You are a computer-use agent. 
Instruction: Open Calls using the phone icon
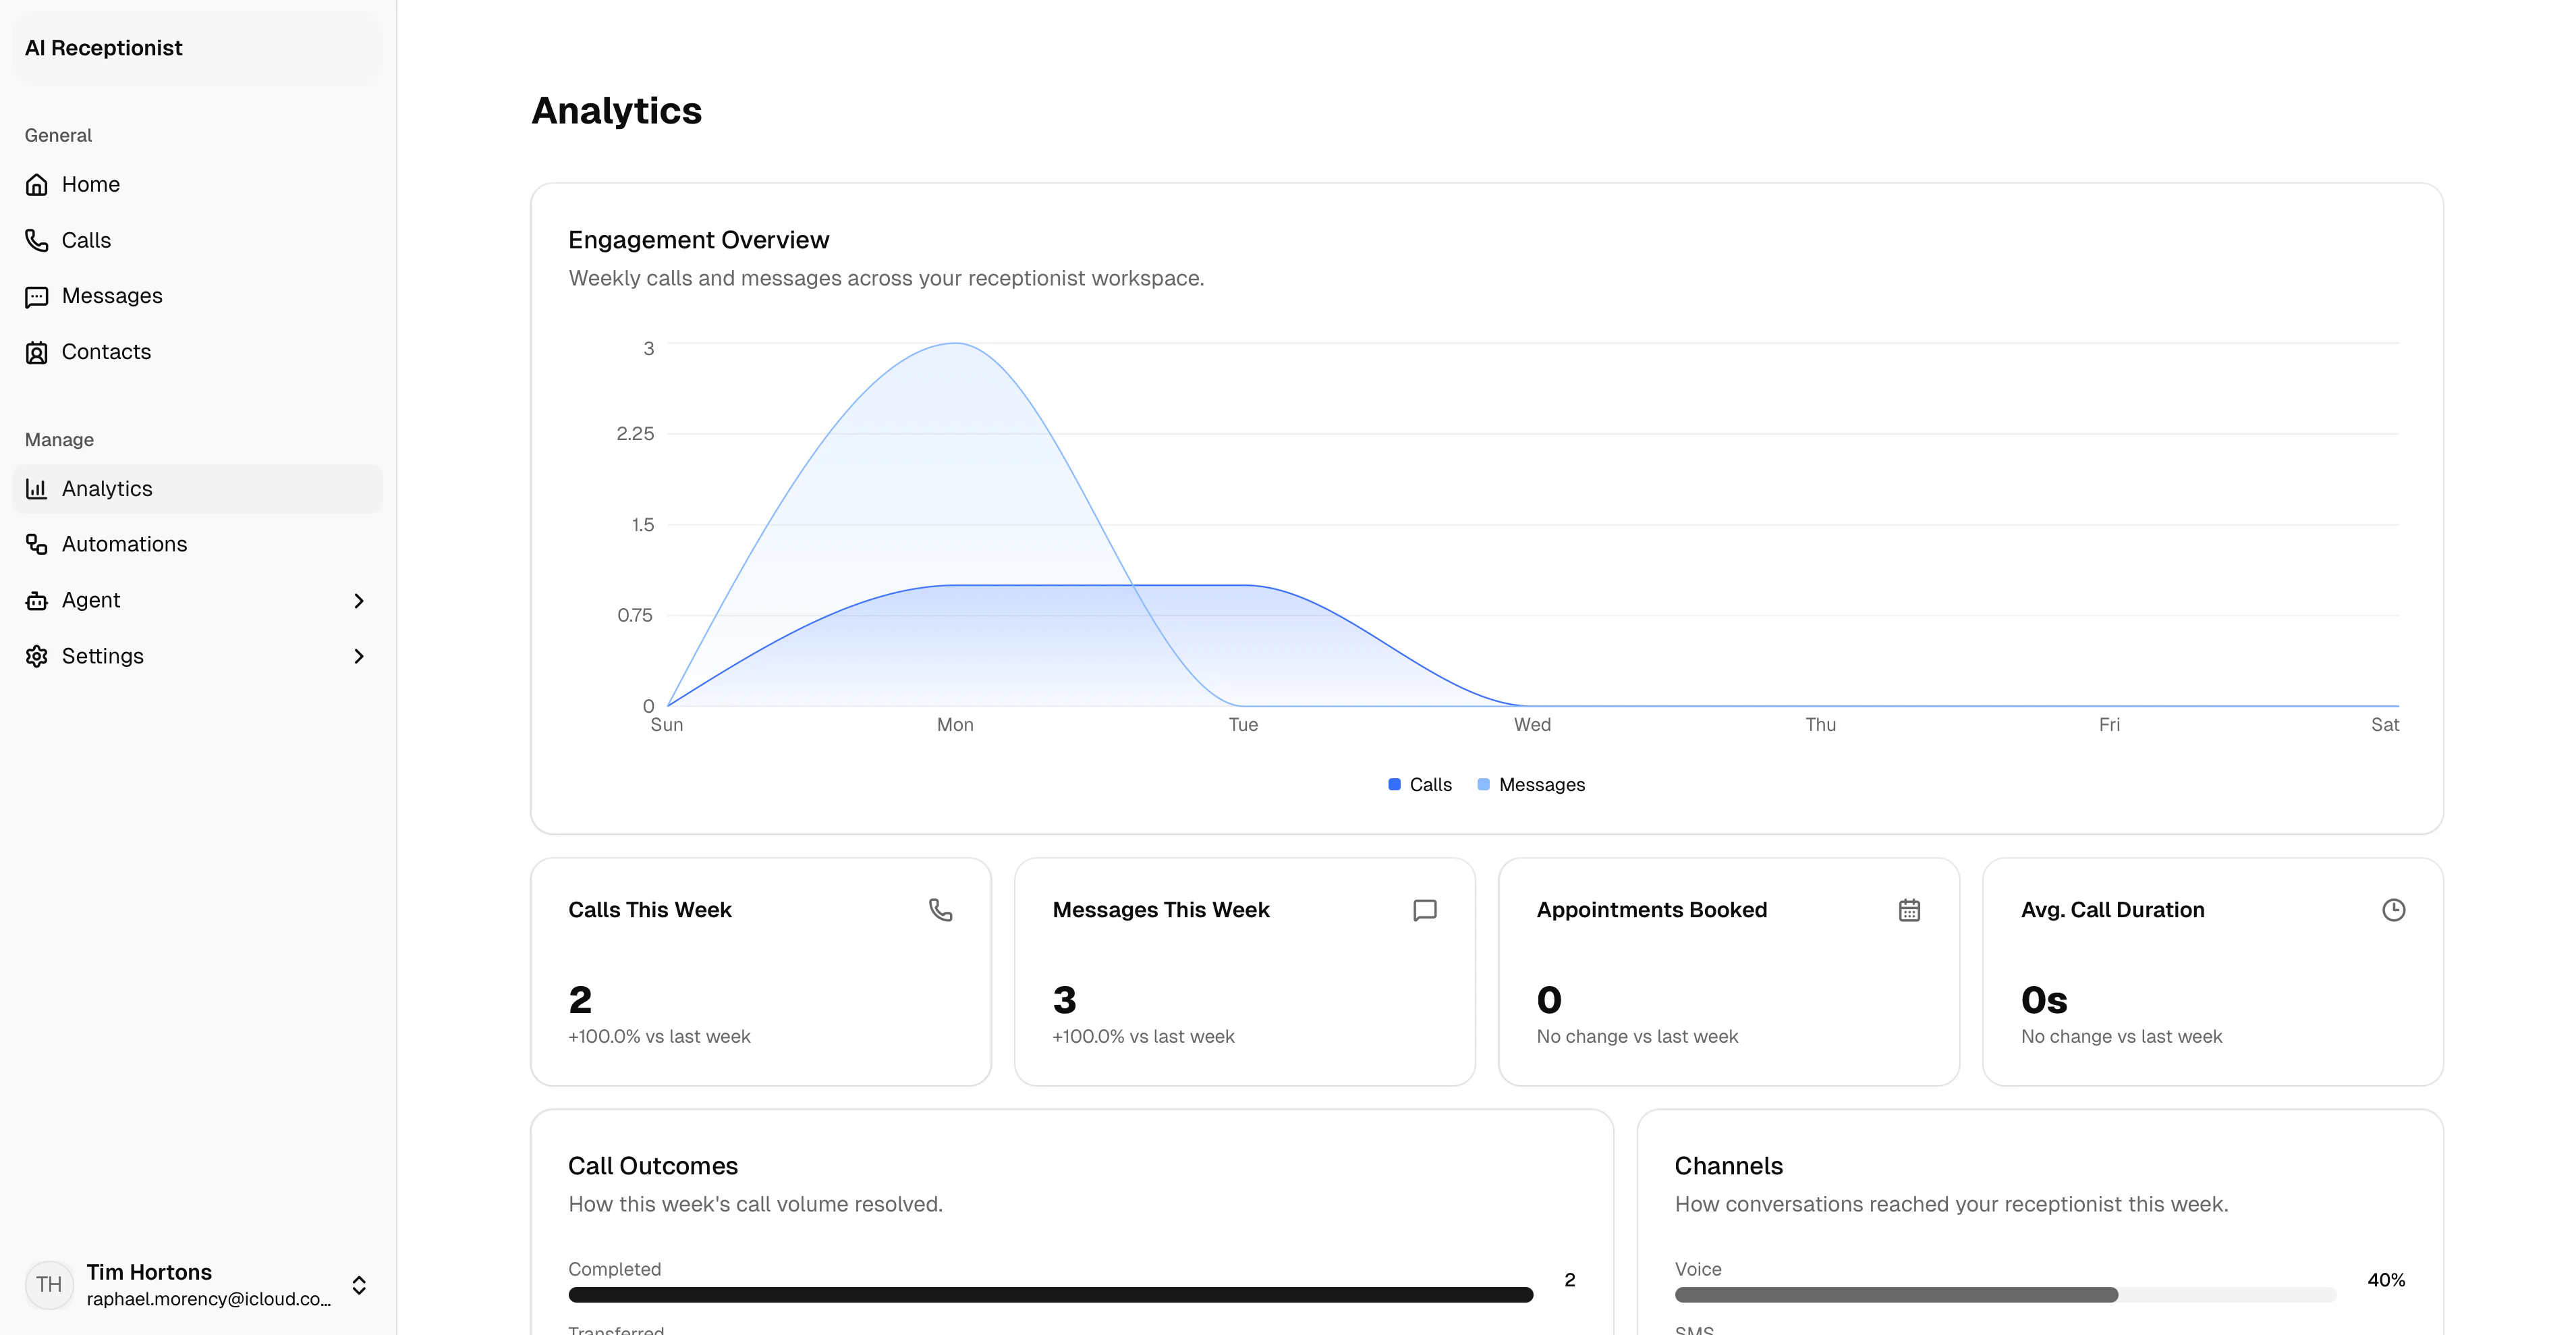(37, 240)
